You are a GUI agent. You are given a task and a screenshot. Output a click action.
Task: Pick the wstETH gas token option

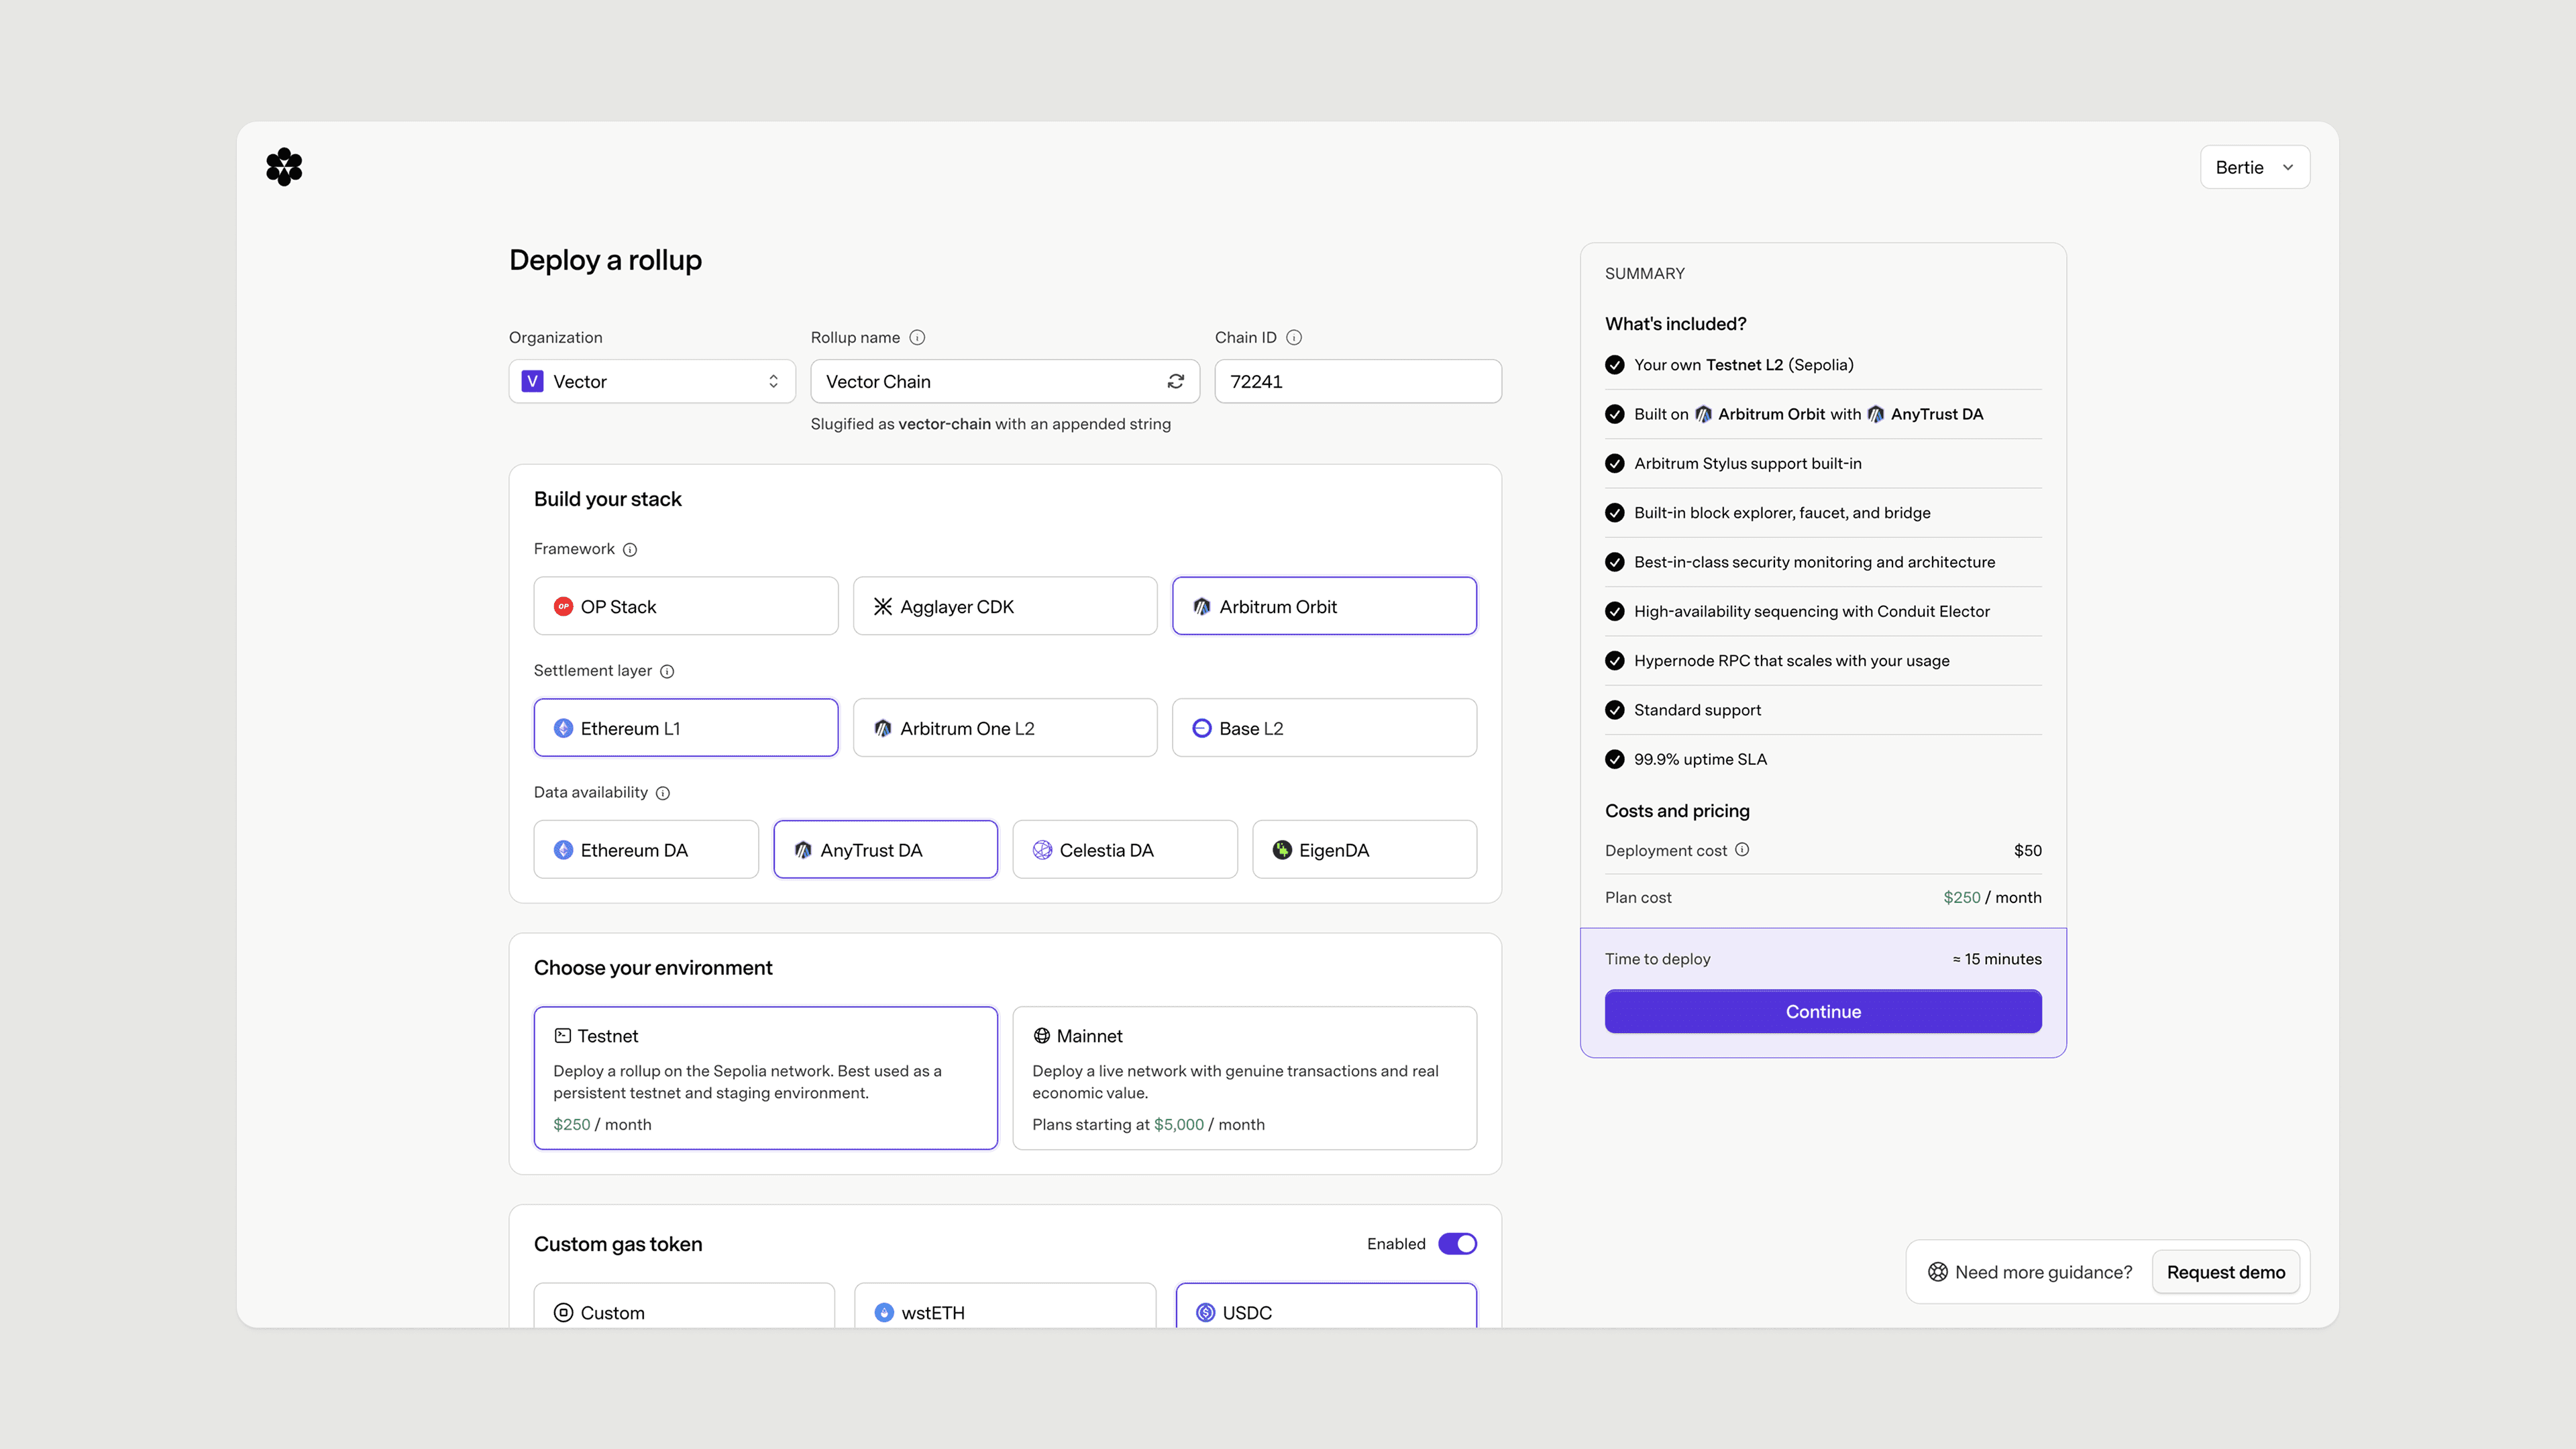tap(1004, 1311)
